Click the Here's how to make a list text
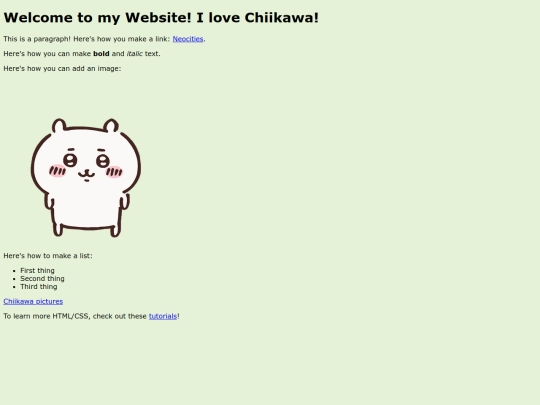Screen dimensions: 540x405 click(48, 256)
